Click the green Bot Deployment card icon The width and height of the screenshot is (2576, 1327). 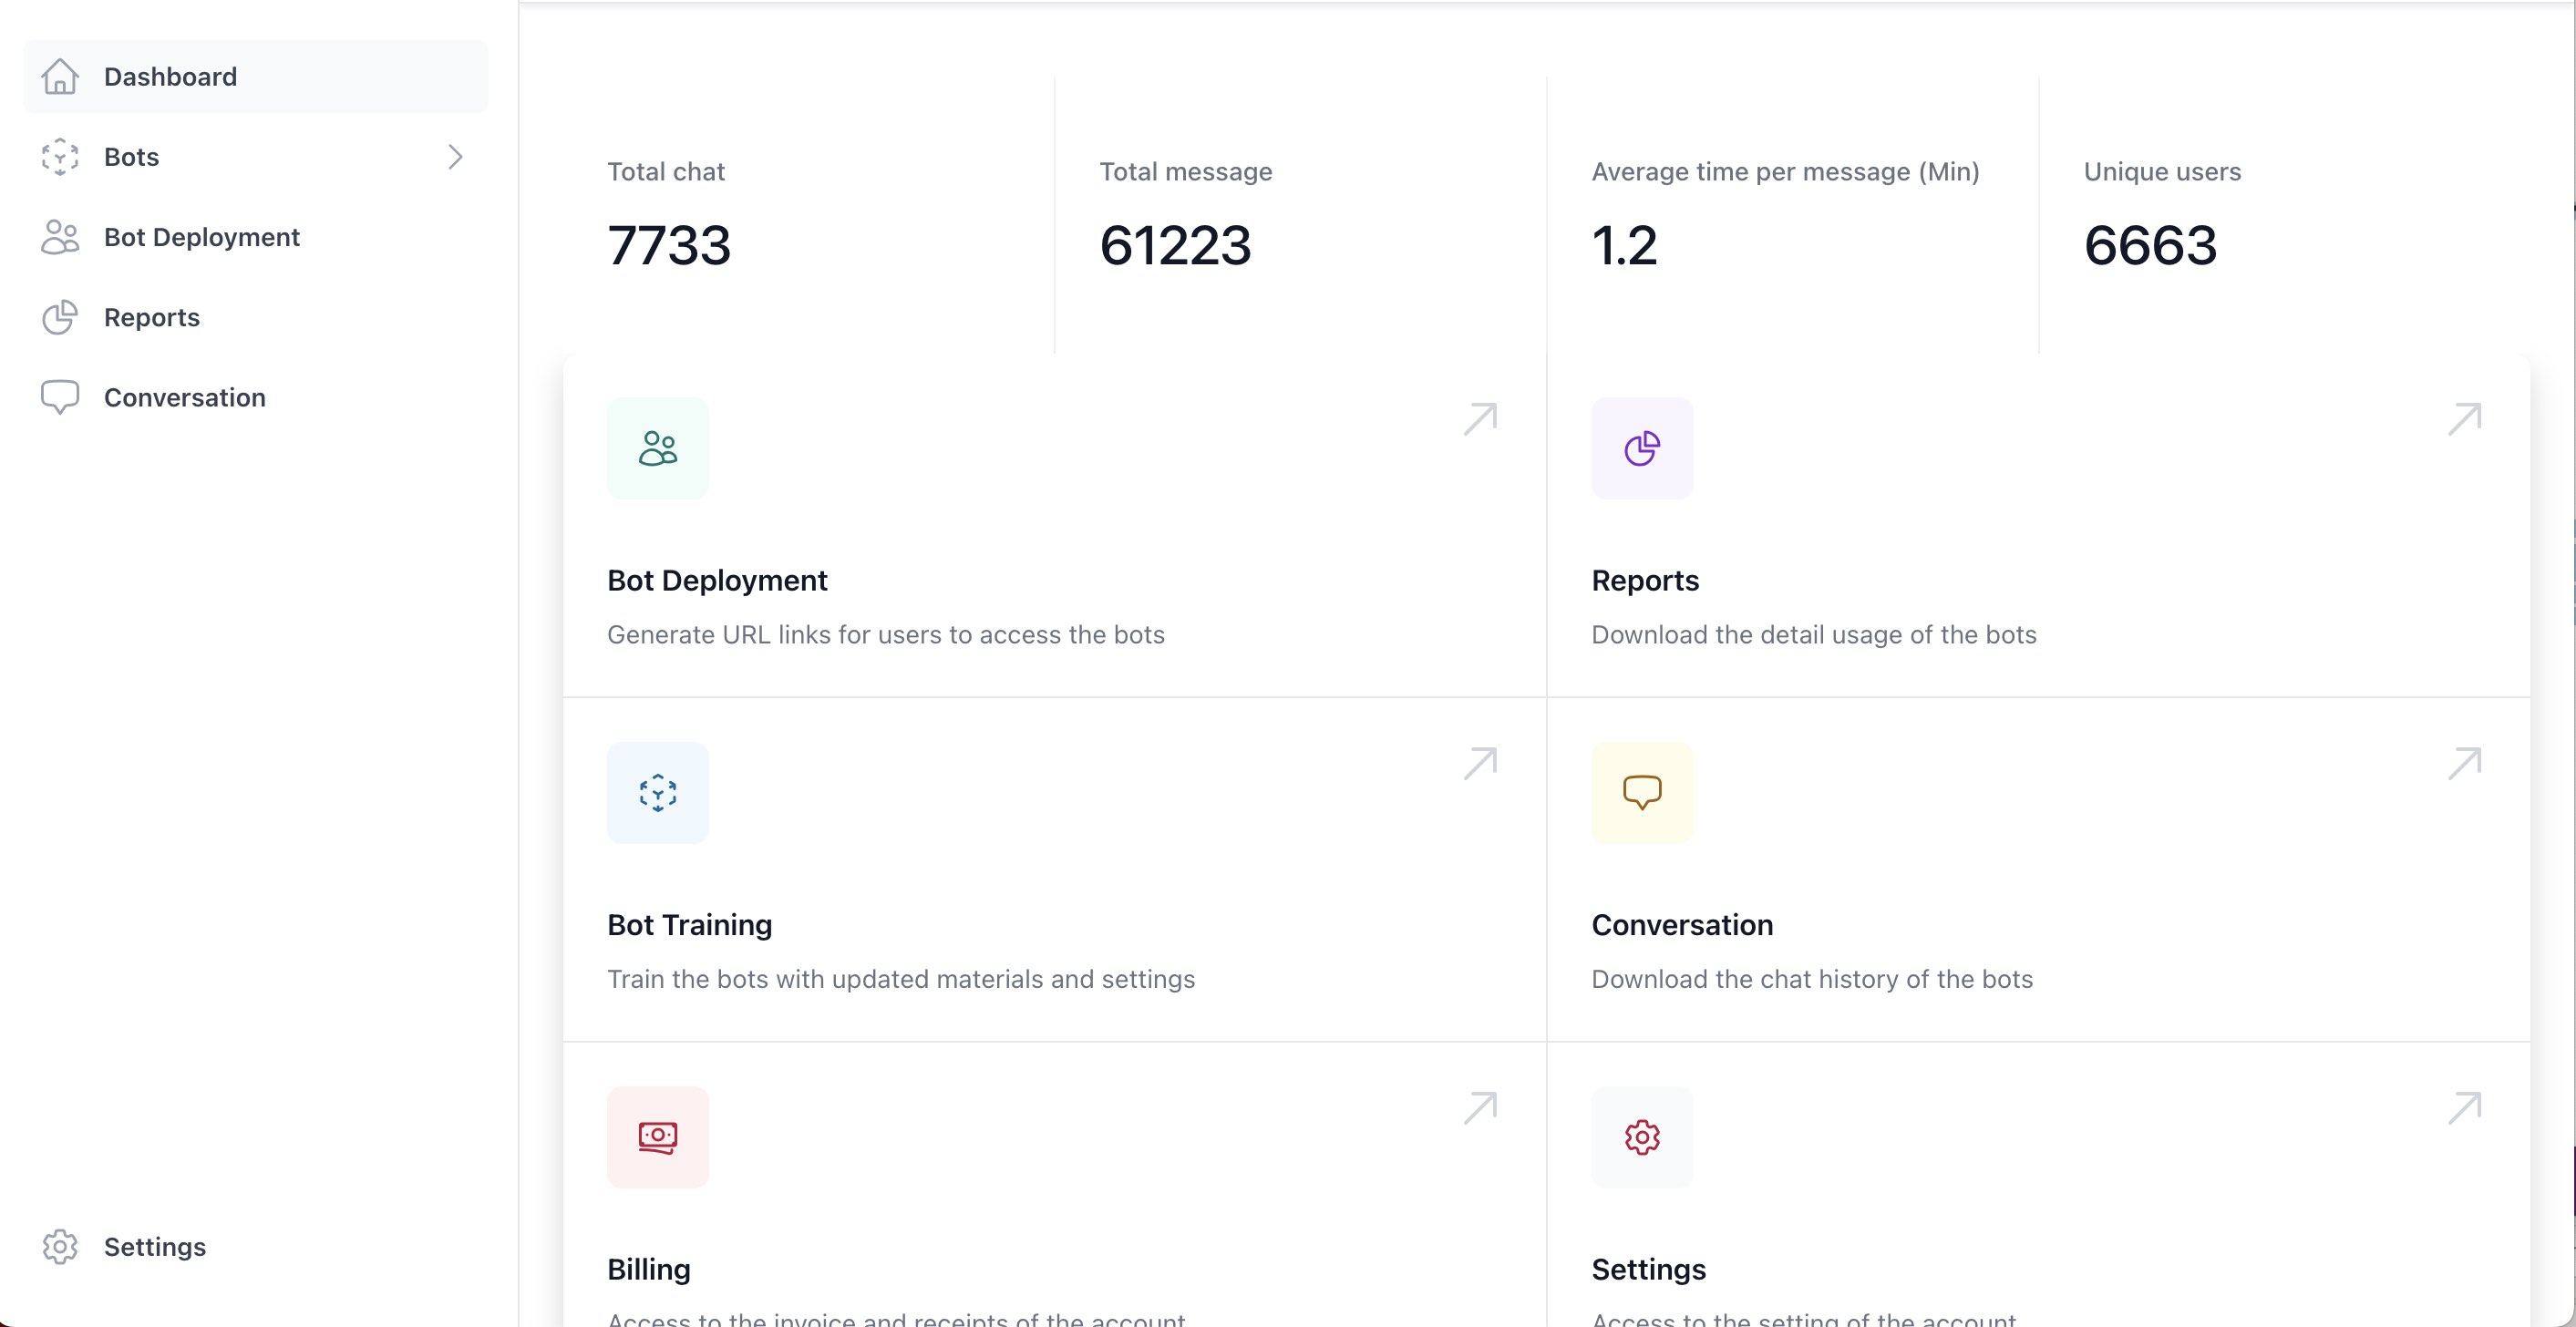pos(658,448)
